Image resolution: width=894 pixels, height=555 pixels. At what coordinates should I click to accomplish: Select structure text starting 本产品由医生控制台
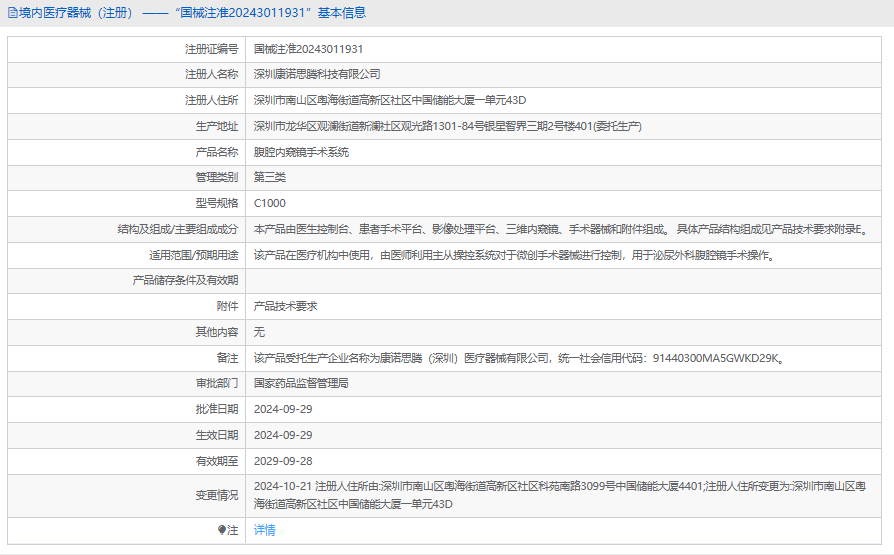562,229
